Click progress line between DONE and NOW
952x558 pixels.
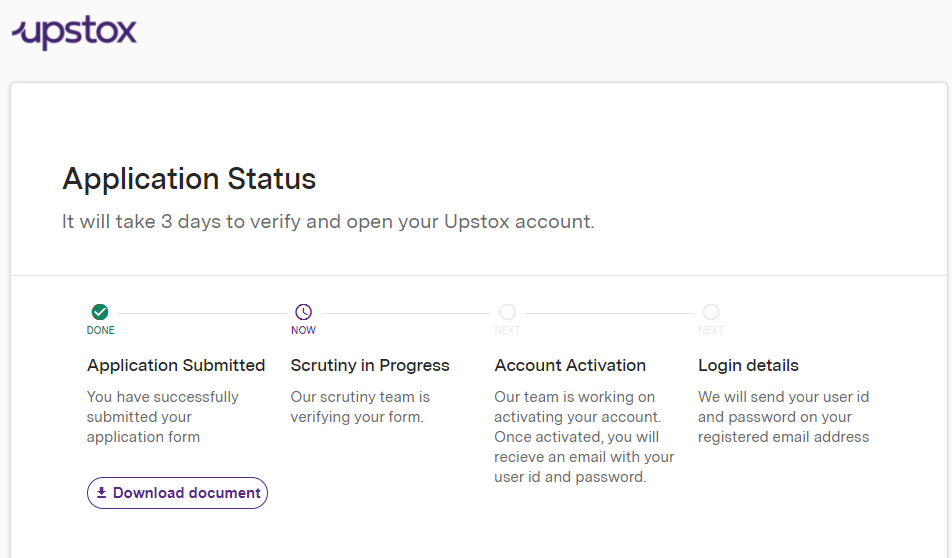pyautogui.click(x=202, y=313)
